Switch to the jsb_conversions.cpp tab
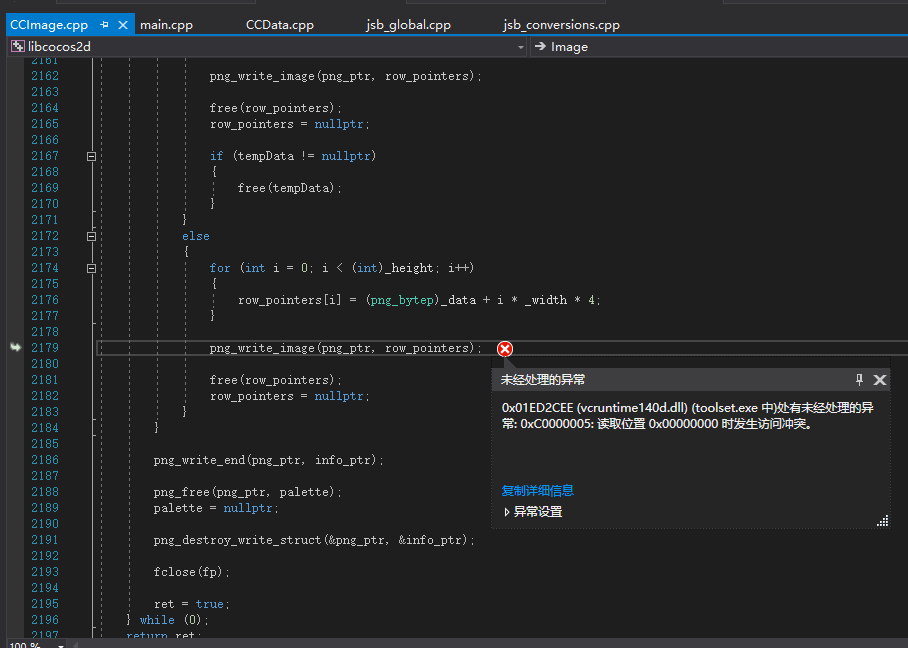Screen dimensions: 908x648 click(x=561, y=25)
